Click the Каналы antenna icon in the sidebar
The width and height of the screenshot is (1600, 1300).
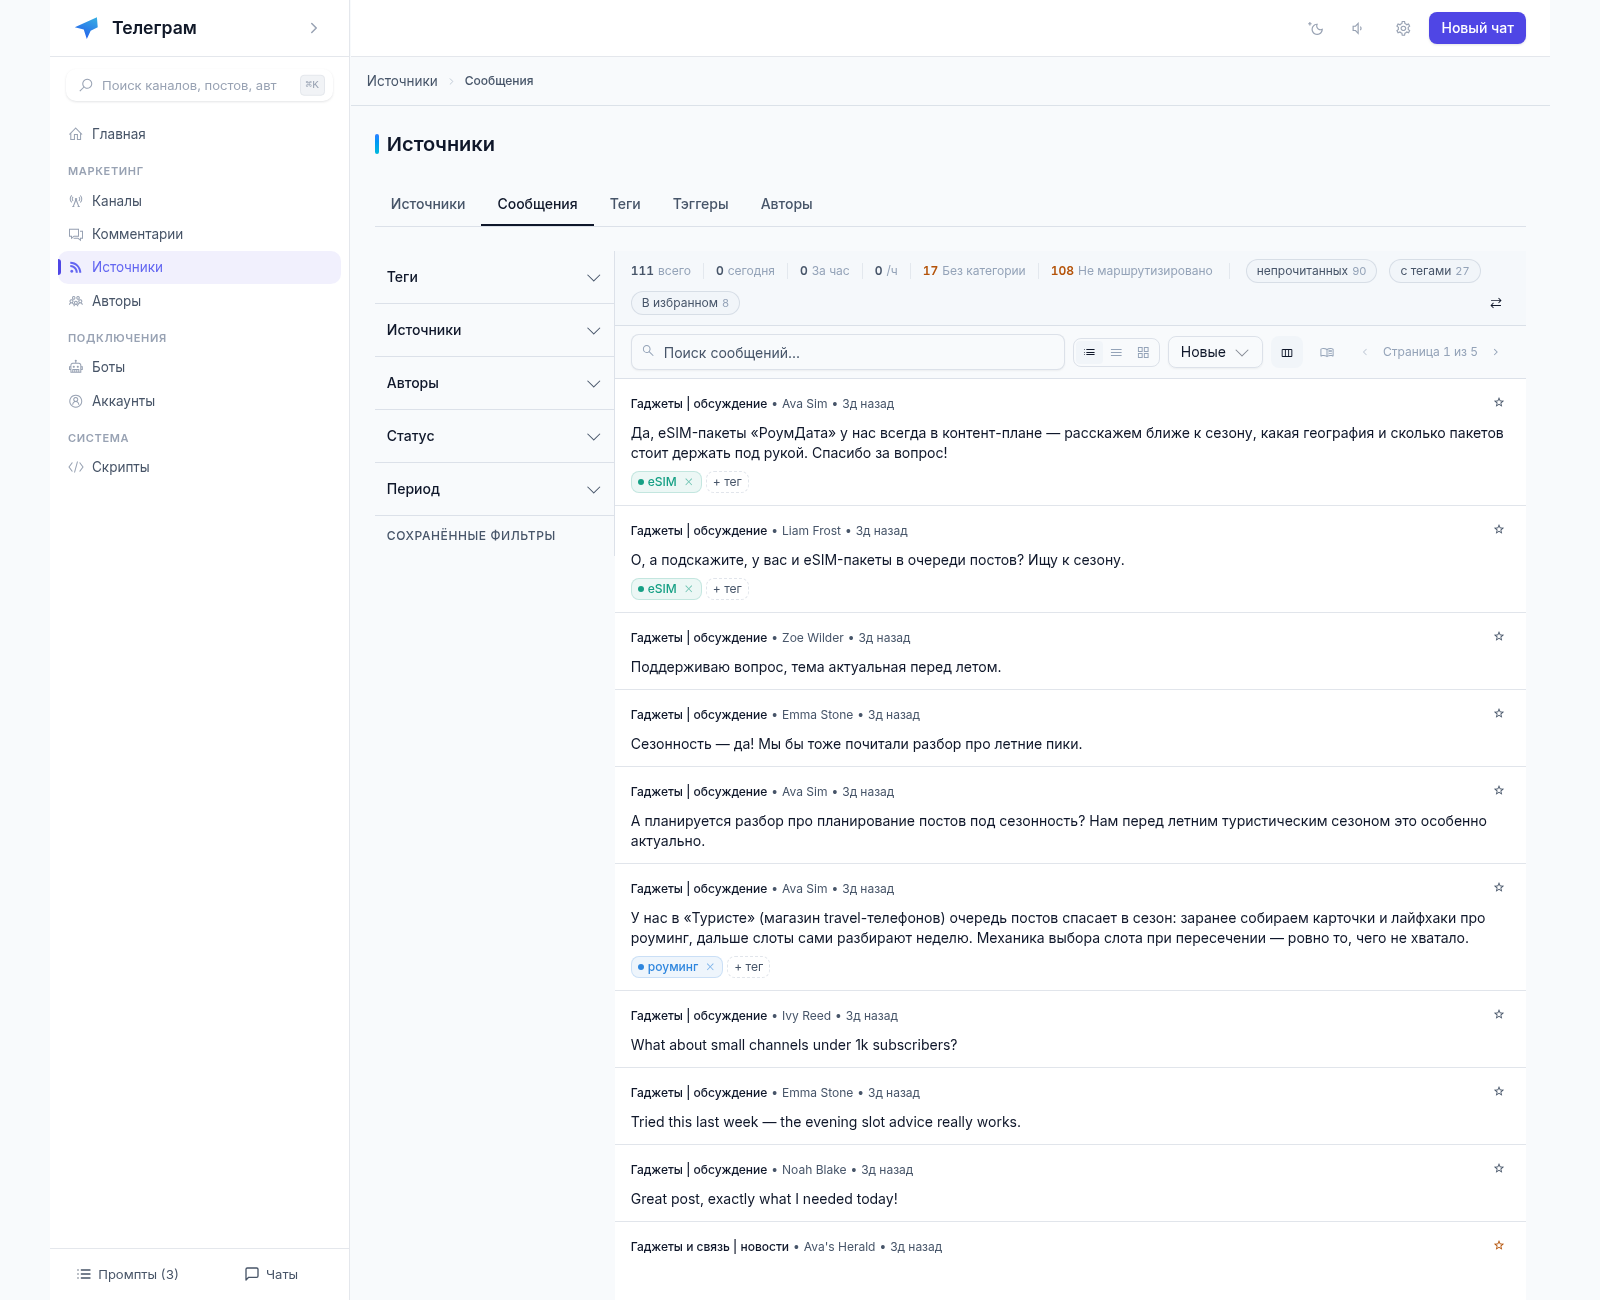(76, 201)
